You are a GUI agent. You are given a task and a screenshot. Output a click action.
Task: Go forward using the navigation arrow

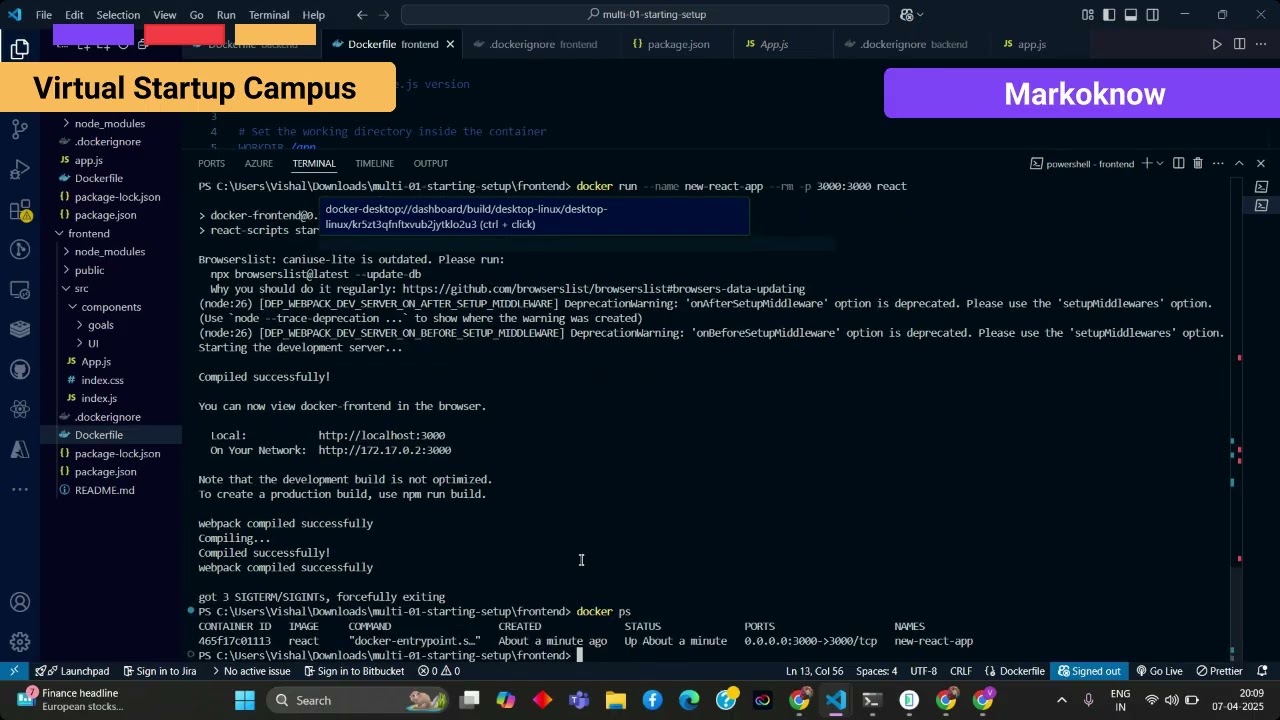tap(386, 14)
